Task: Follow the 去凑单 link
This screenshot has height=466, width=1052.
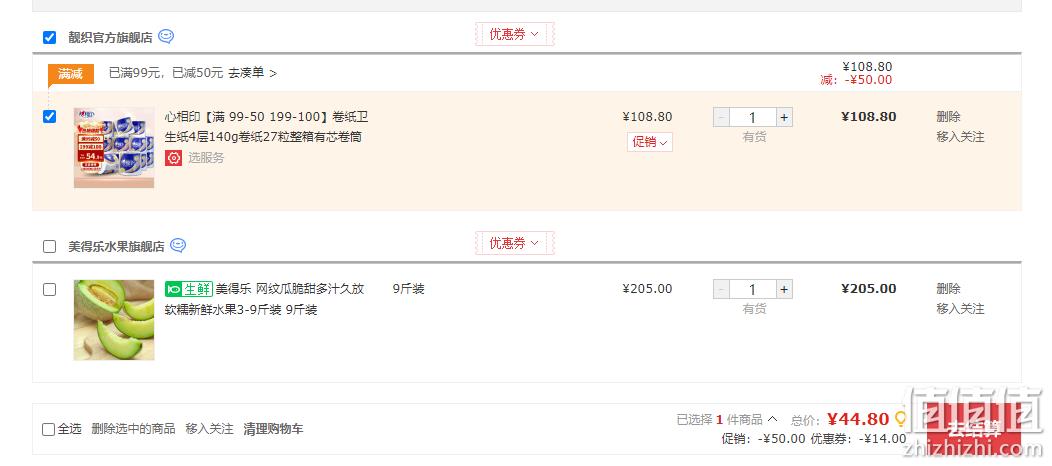Action: (x=252, y=73)
